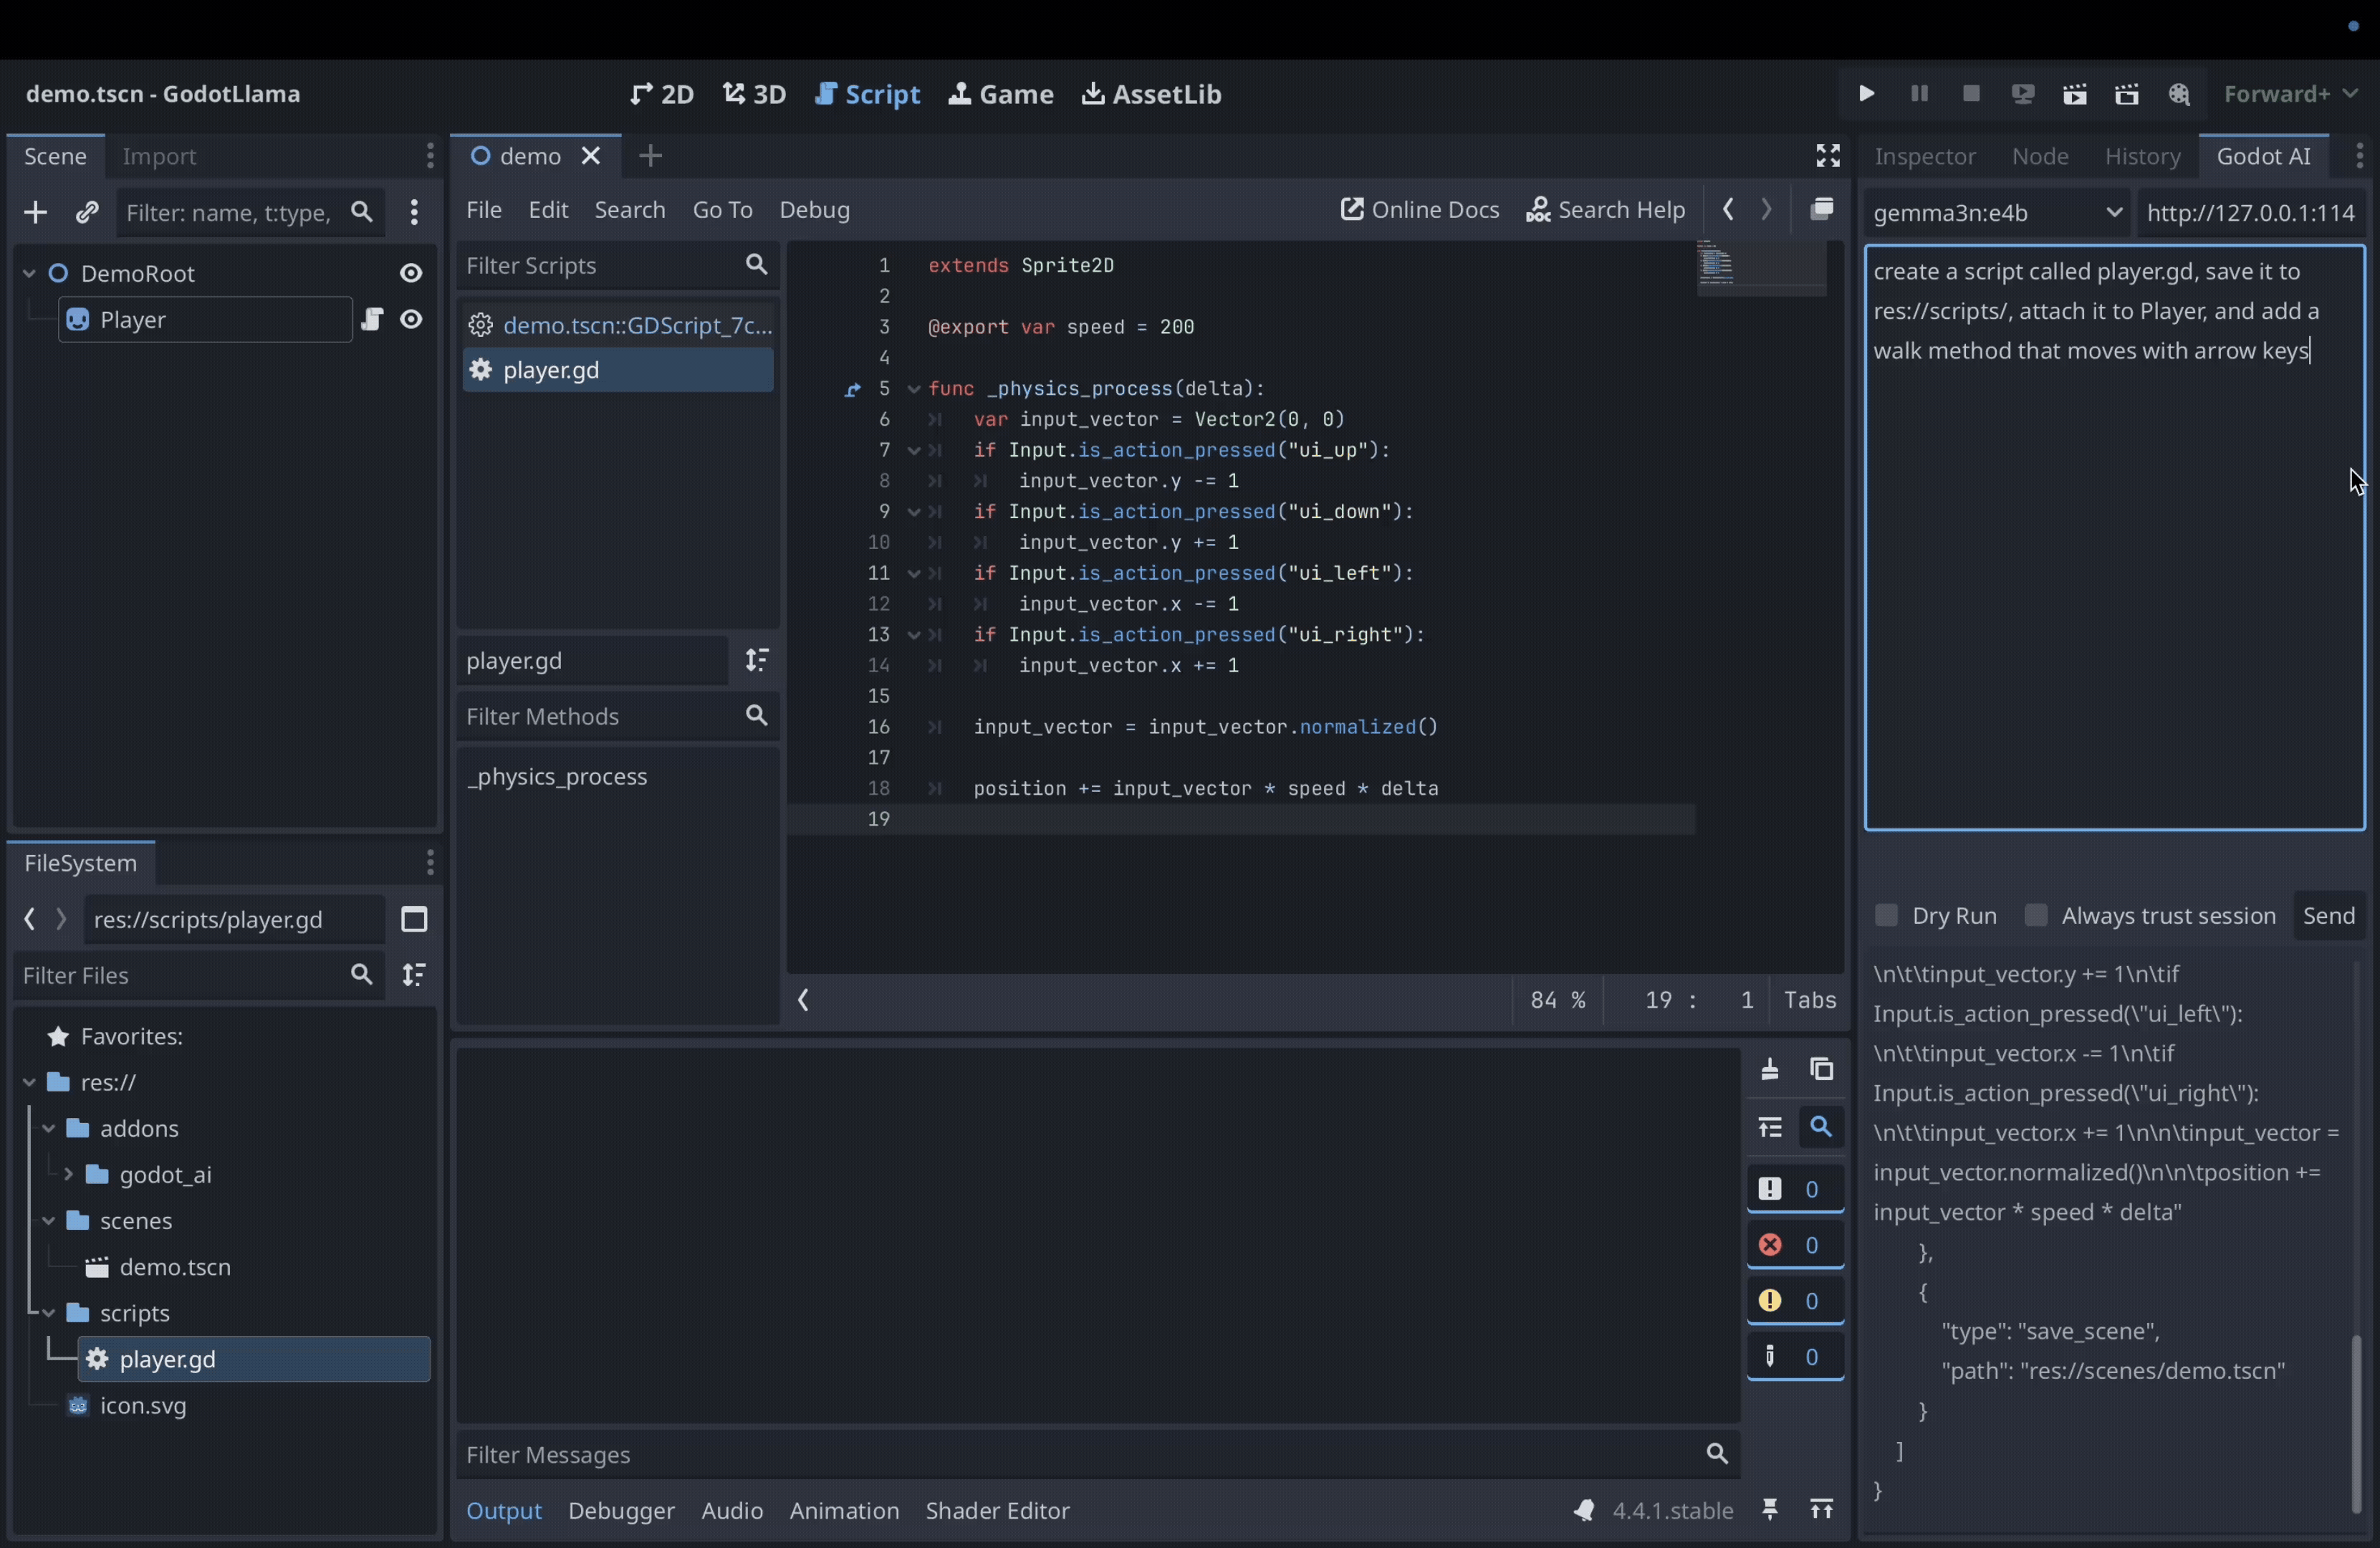The height and width of the screenshot is (1548, 2380).
Task: Open the AssetLib workspace
Action: [1151, 94]
